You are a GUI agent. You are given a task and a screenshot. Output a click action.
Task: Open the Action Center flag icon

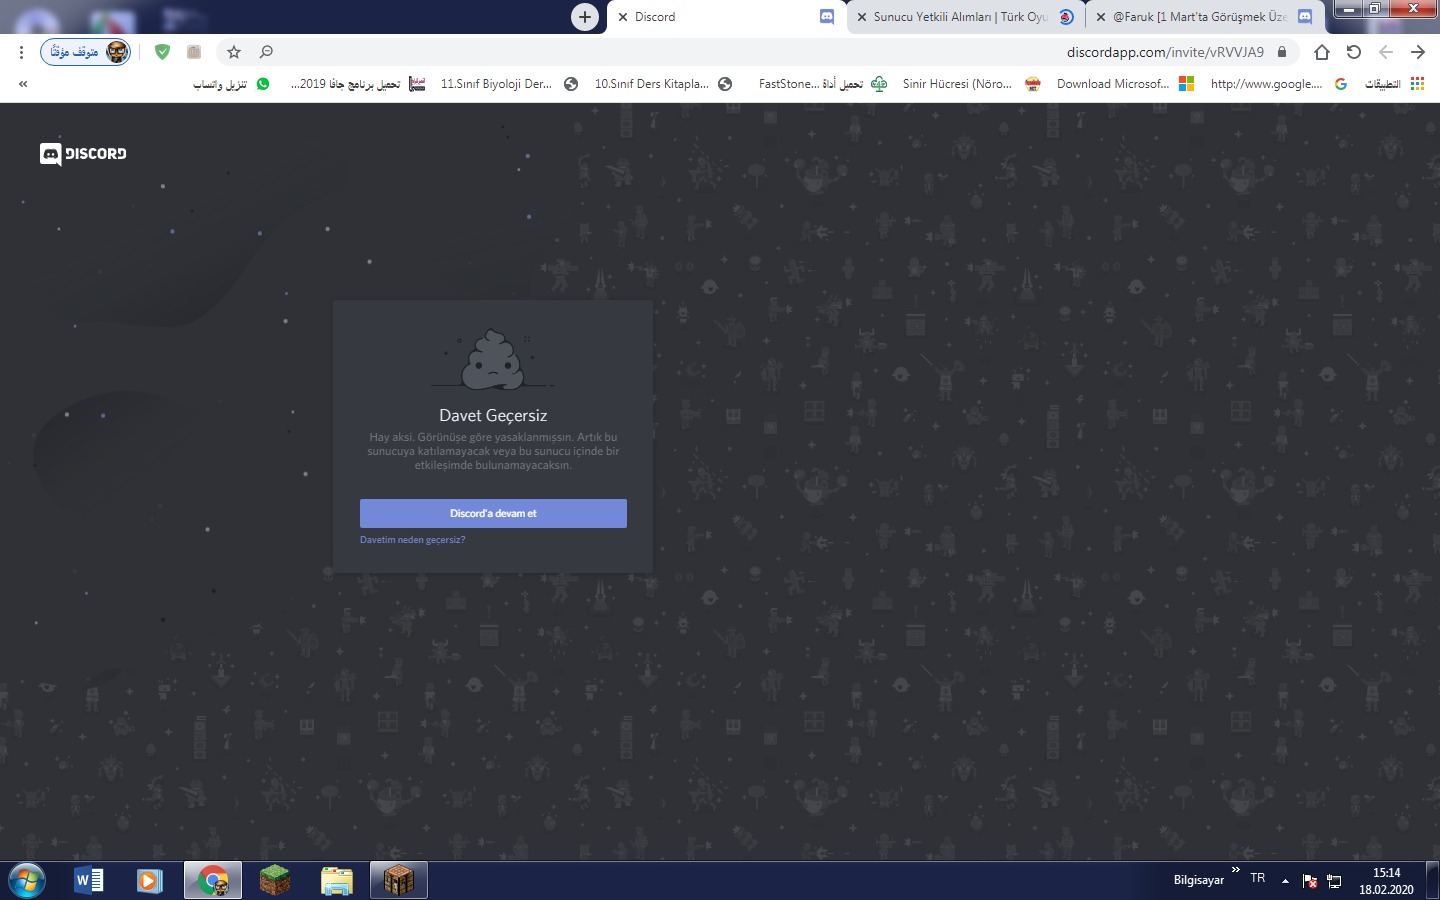point(1310,881)
